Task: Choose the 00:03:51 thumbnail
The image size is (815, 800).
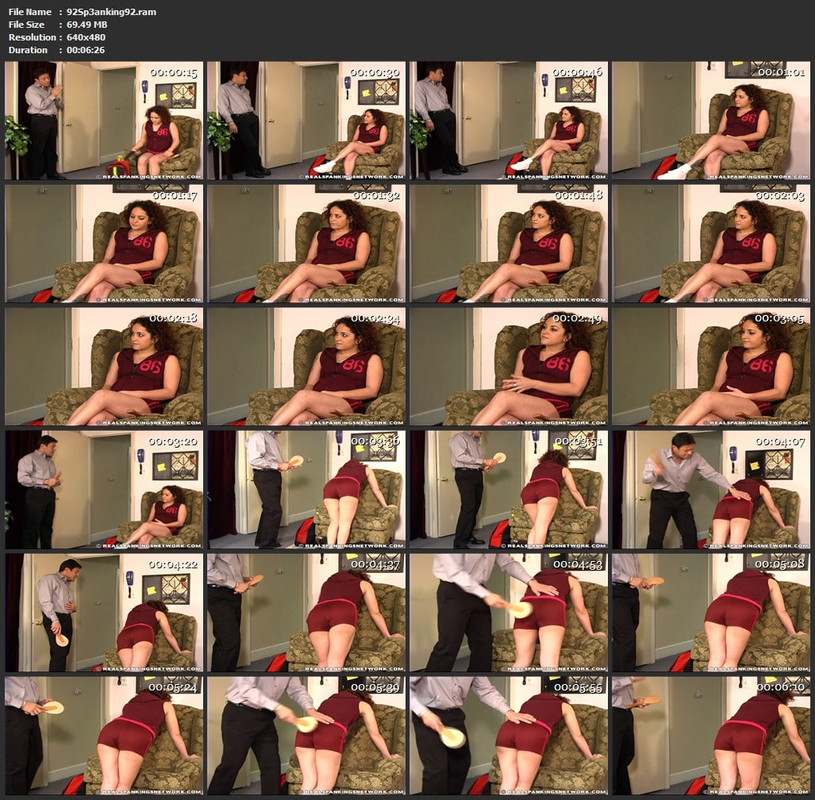Action: 509,490
